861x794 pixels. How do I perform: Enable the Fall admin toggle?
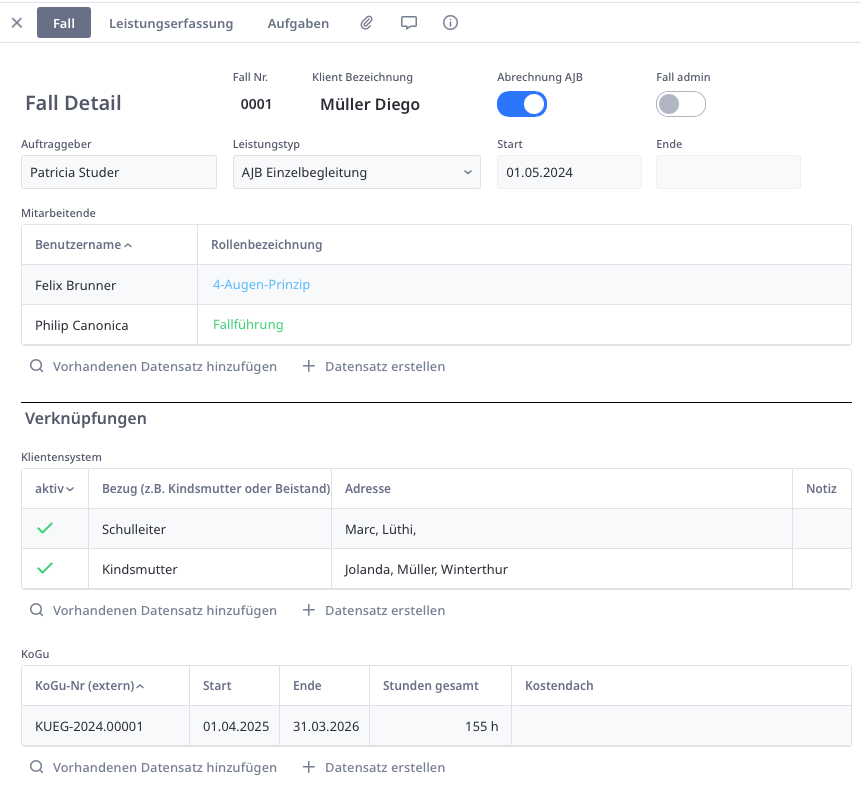point(681,104)
